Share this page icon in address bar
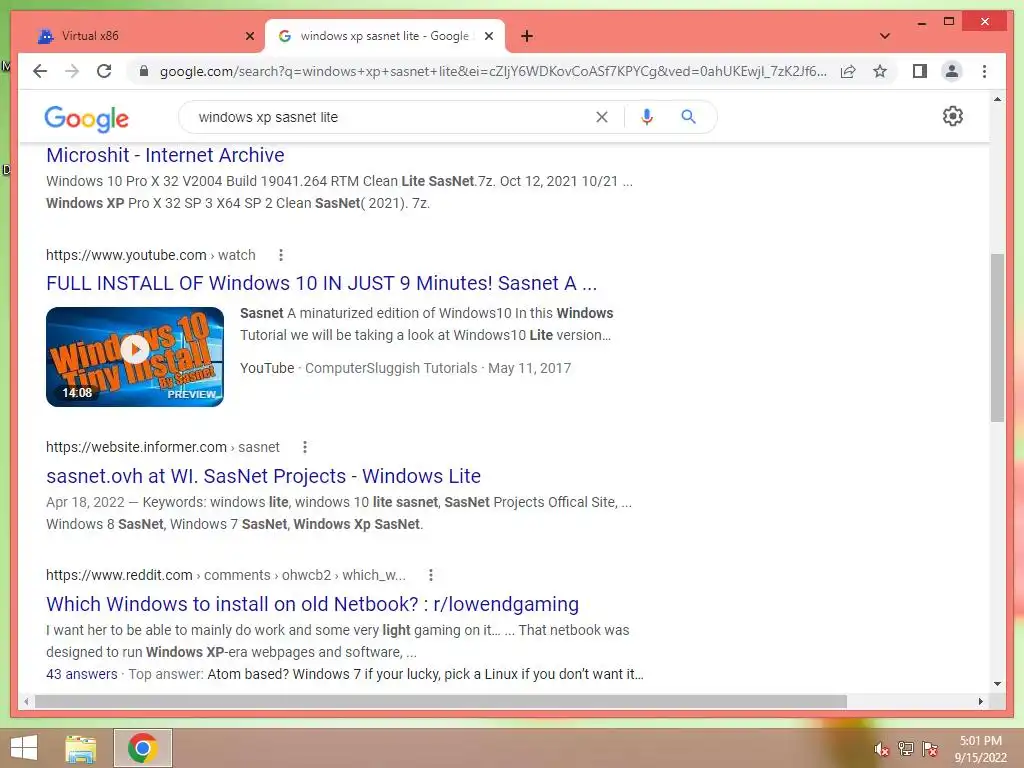This screenshot has height=768, width=1024. pos(848,71)
